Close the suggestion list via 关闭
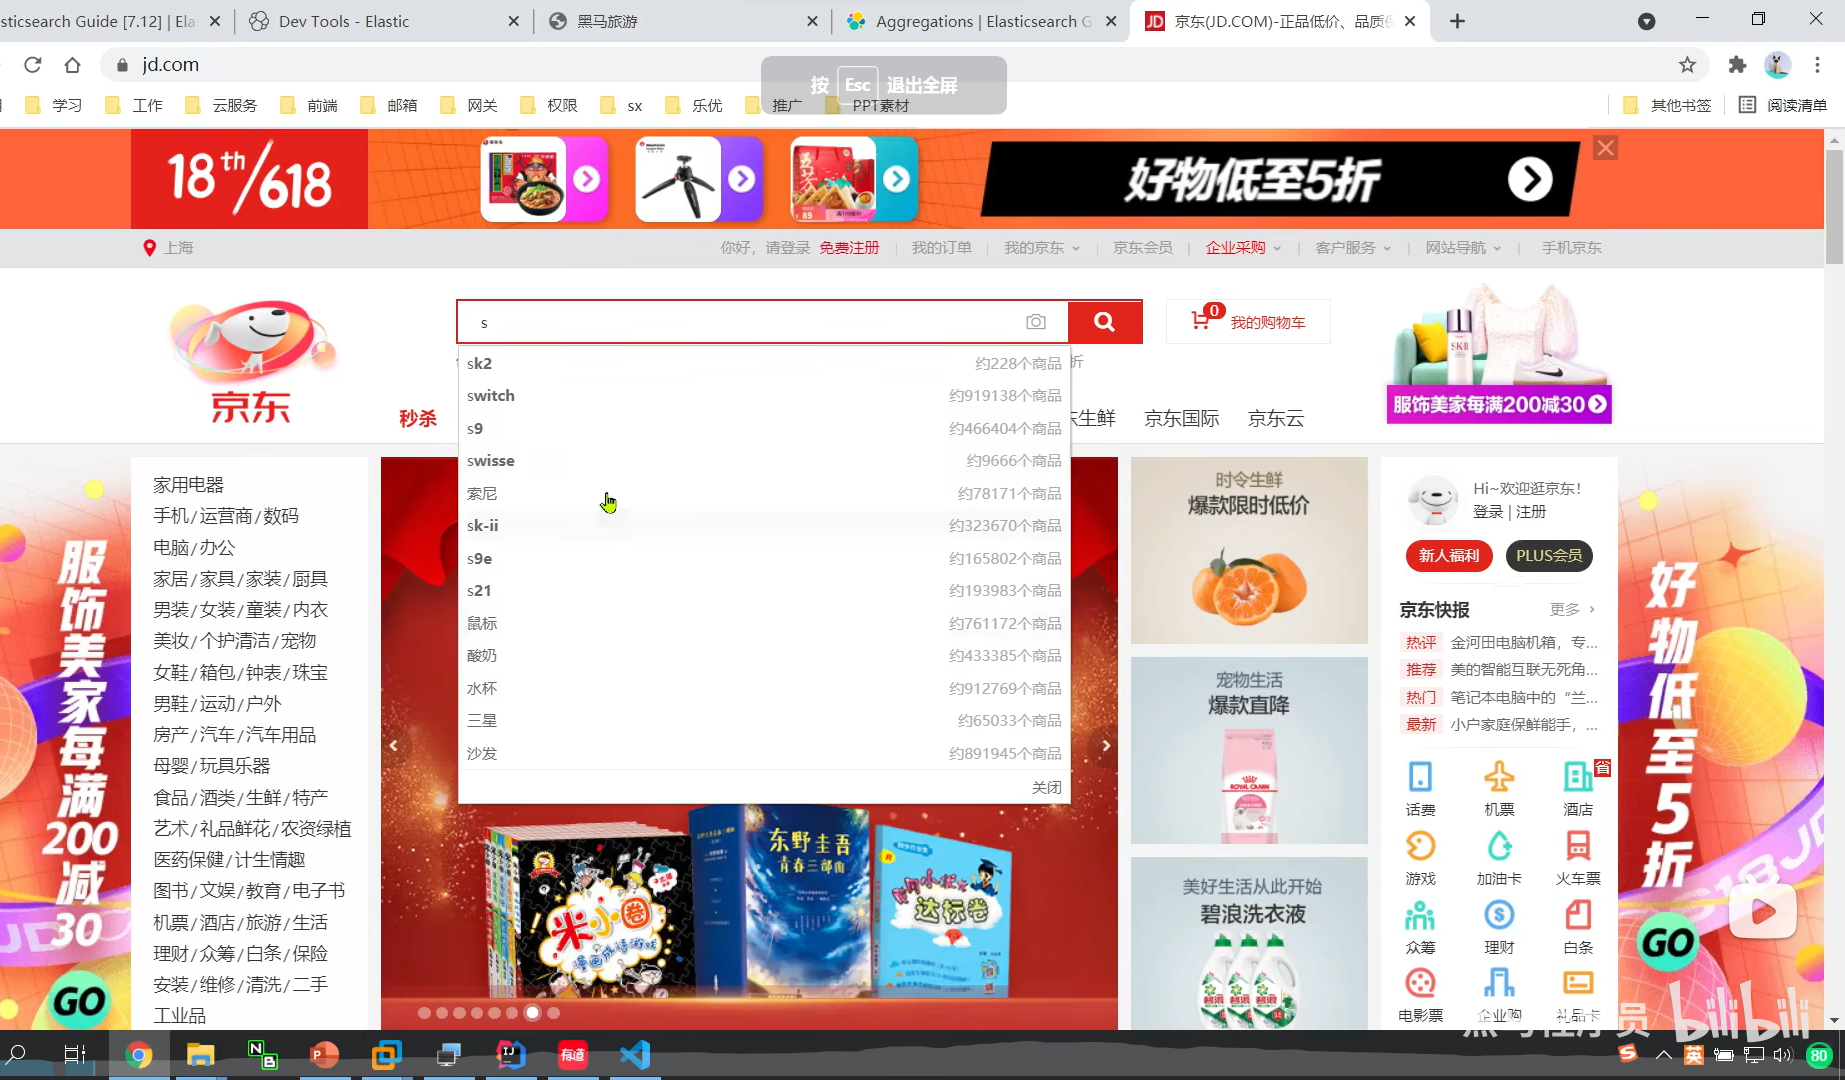The image size is (1845, 1080). click(x=1046, y=788)
